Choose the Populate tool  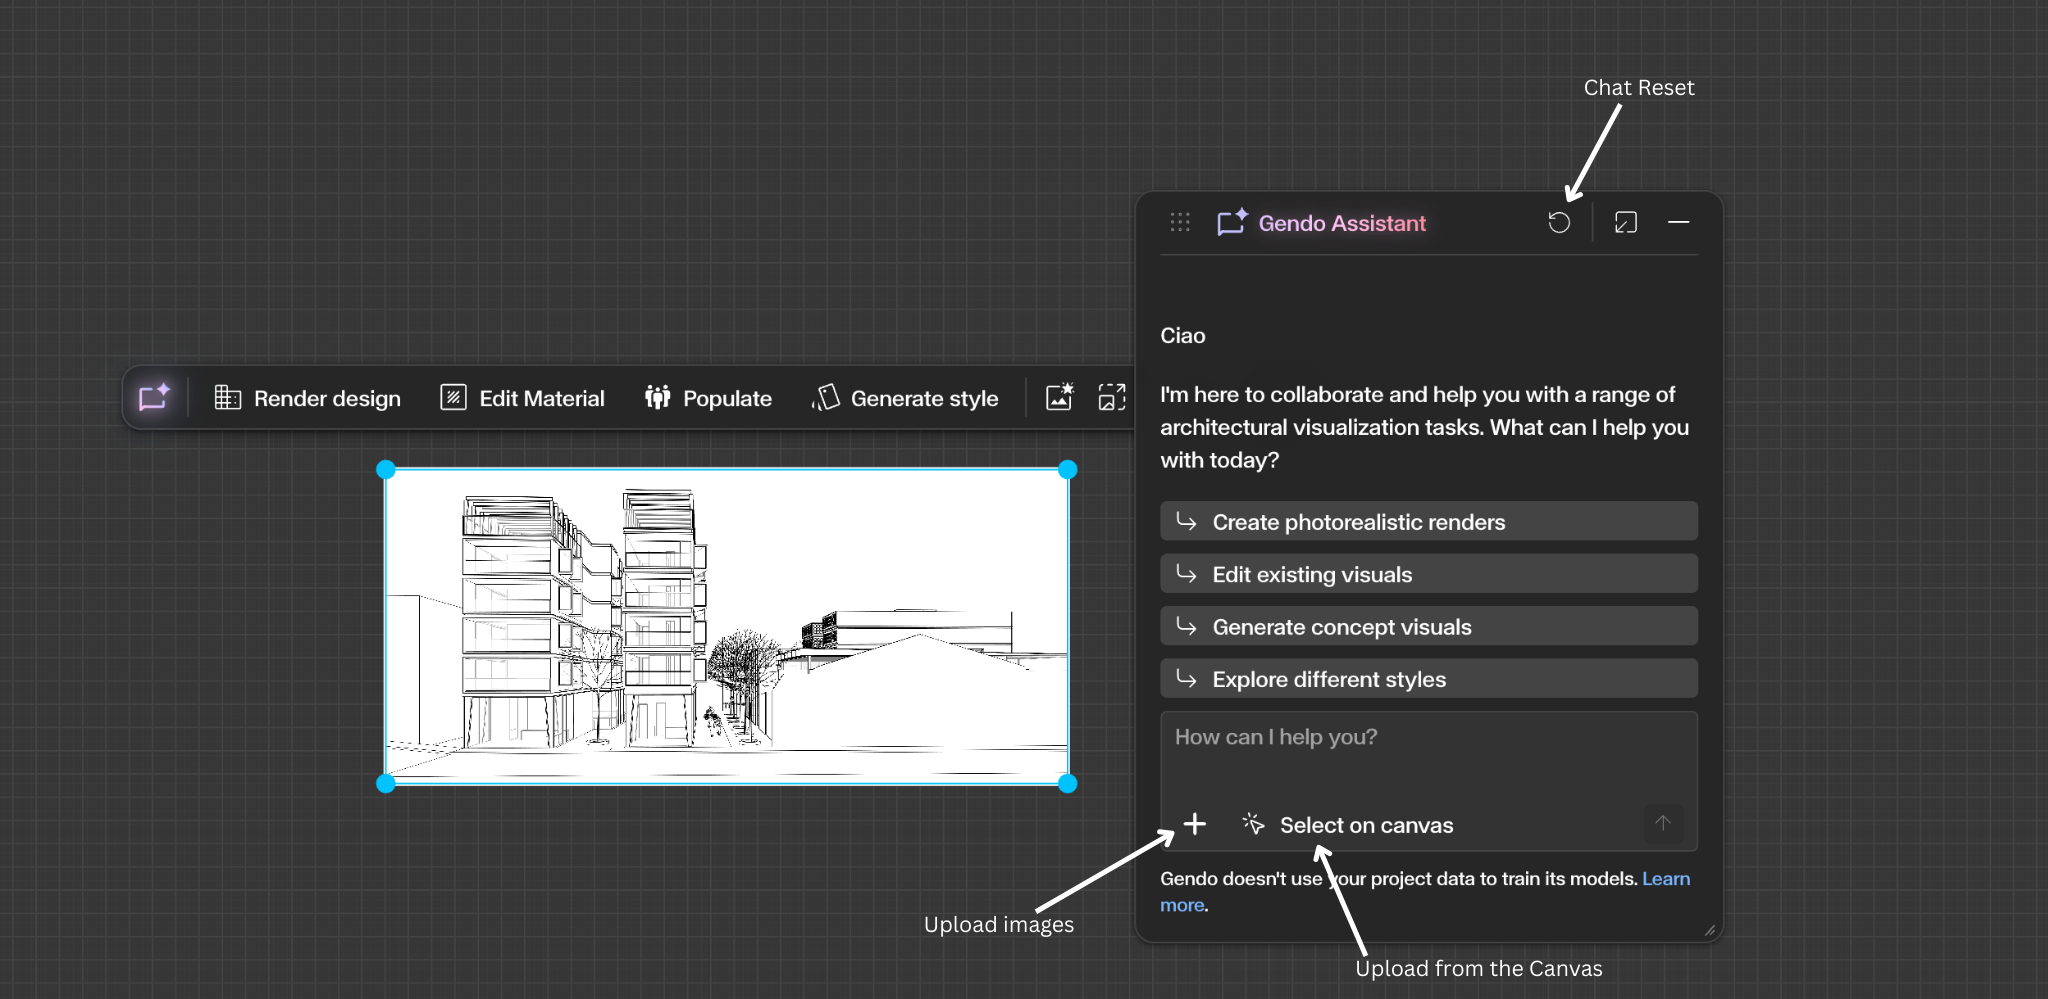coord(708,398)
